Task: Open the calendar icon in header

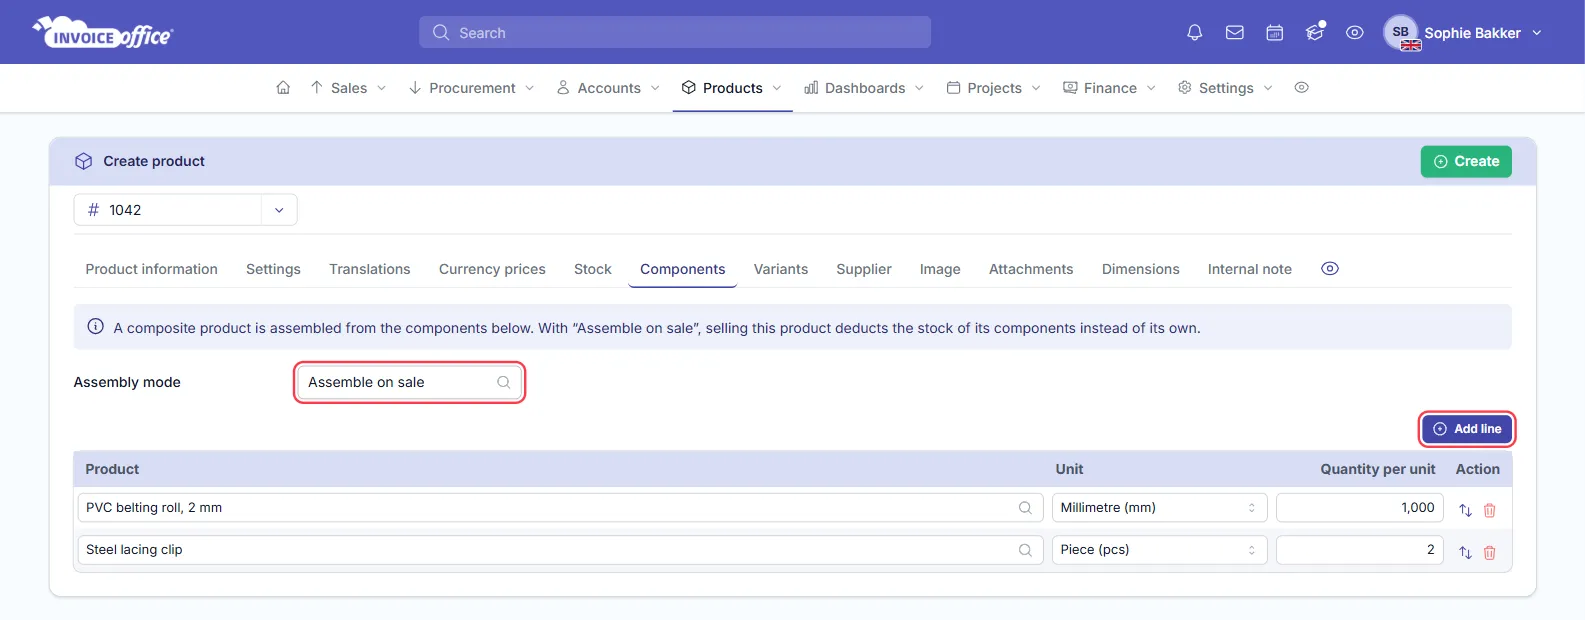Action: tap(1275, 33)
